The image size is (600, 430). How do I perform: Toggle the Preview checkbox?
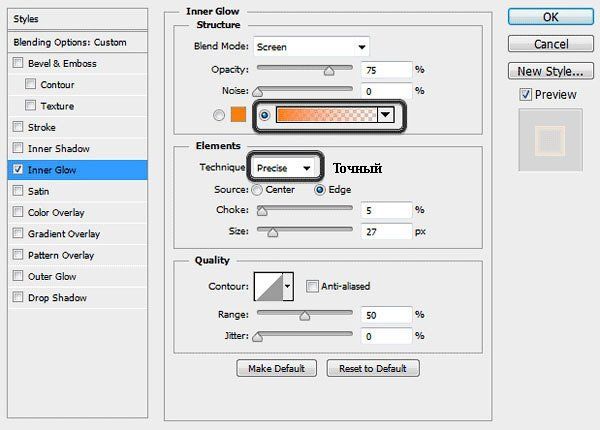(x=525, y=94)
